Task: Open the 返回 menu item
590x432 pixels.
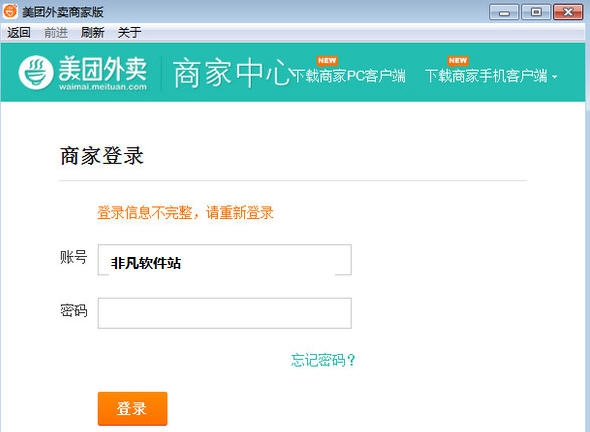Action: pos(19,33)
